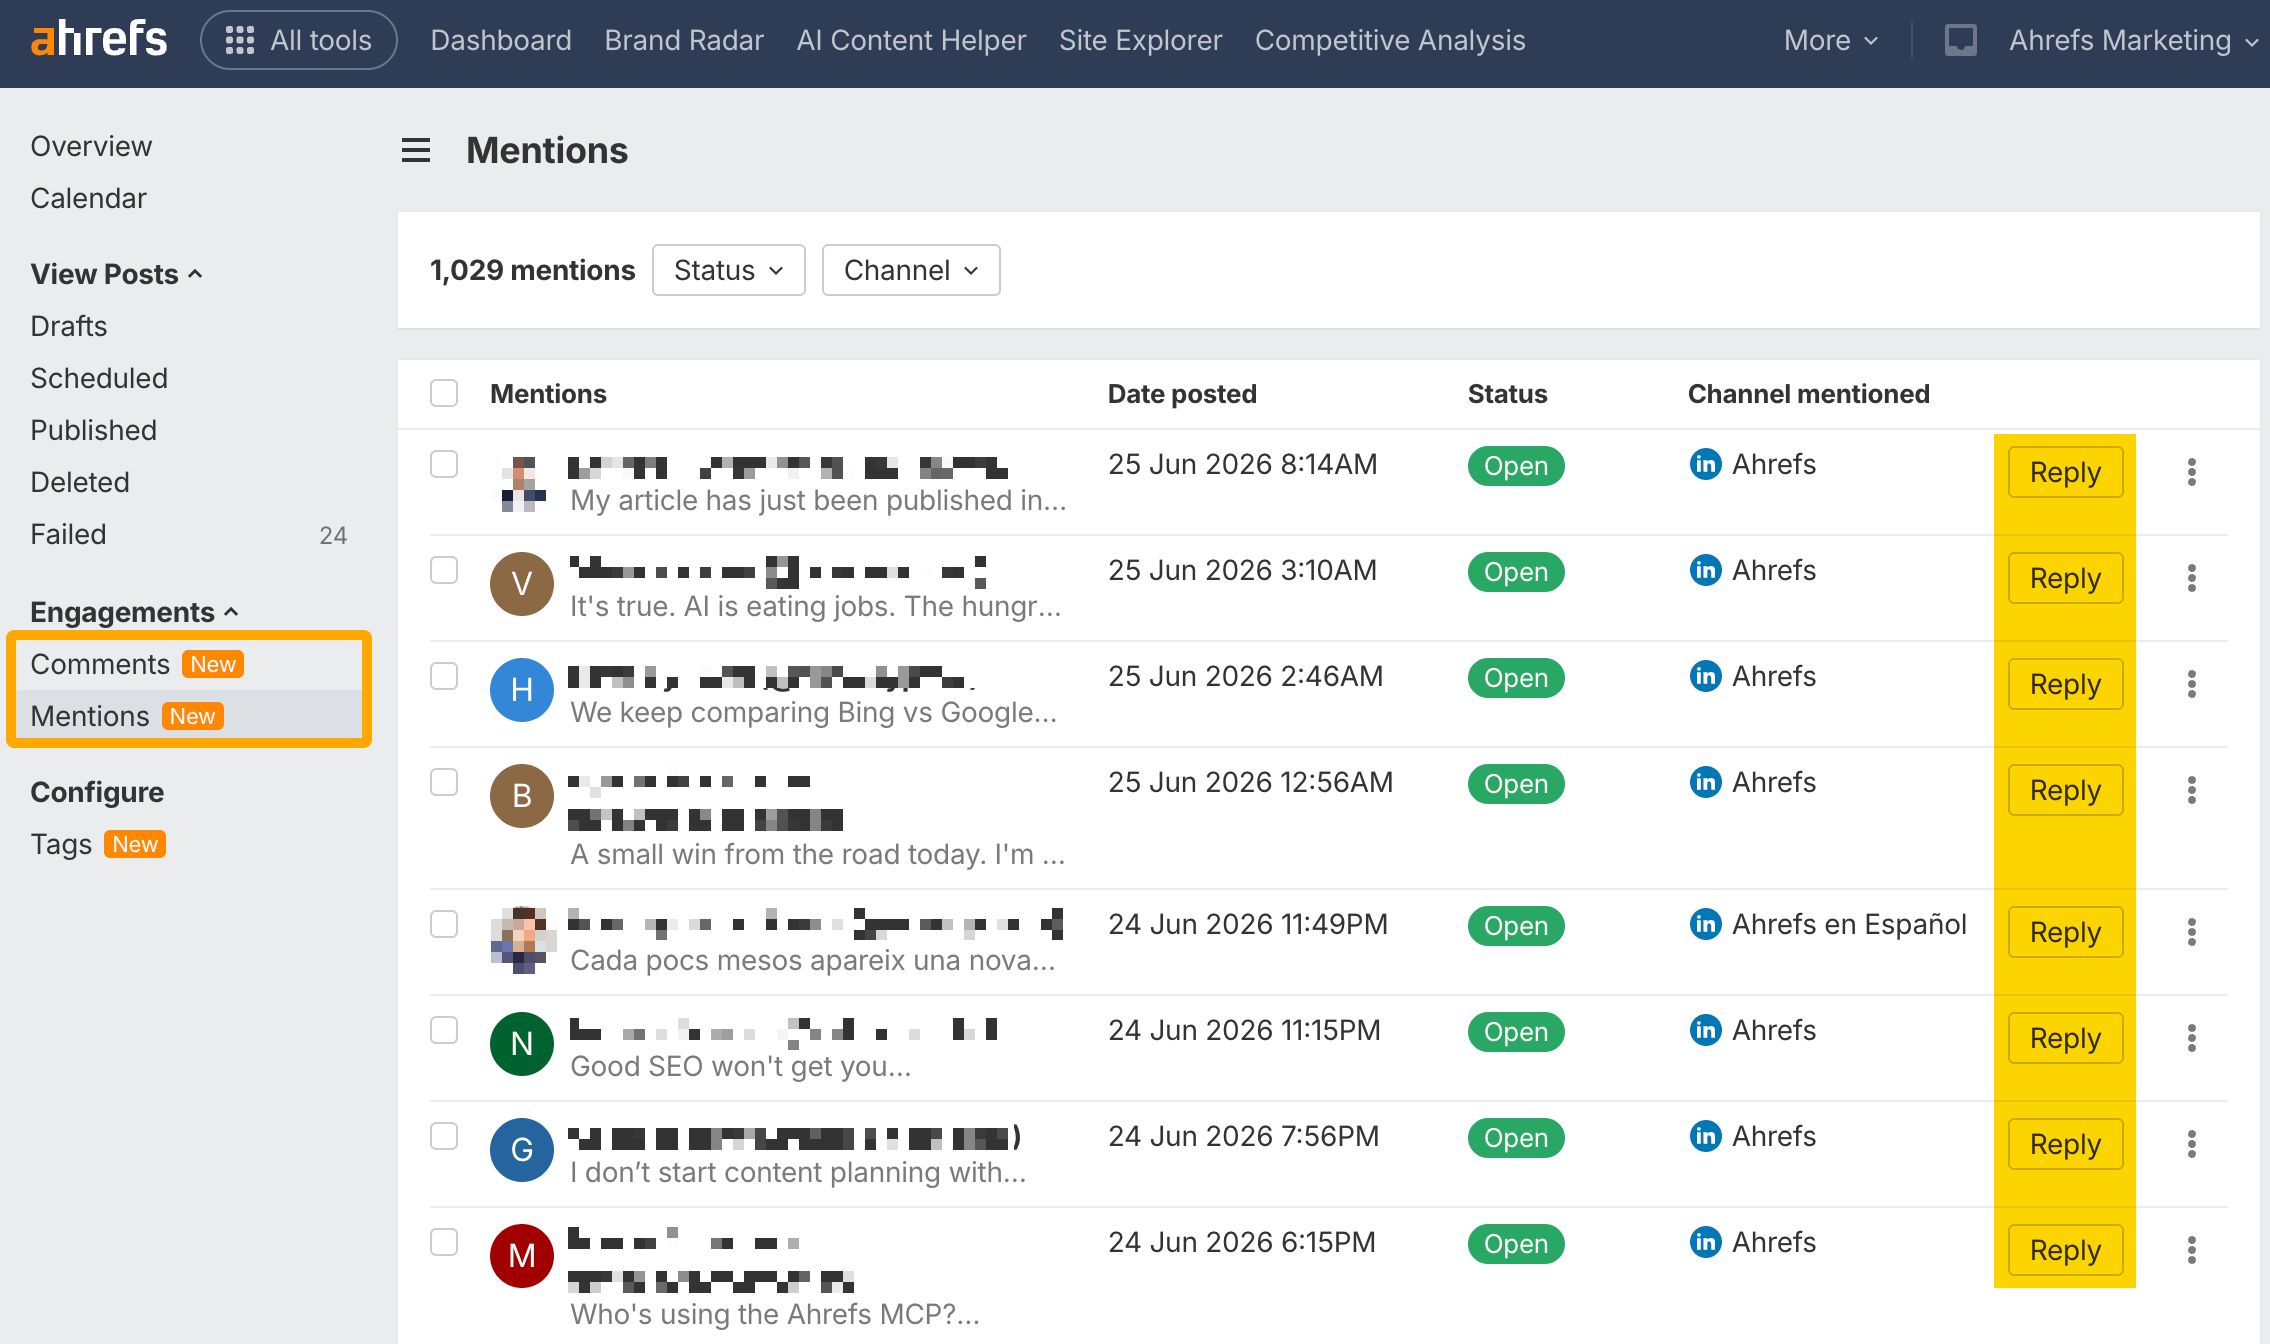
Task: Click the LinkedIn icon in 8:14AM row
Action: tap(1705, 464)
